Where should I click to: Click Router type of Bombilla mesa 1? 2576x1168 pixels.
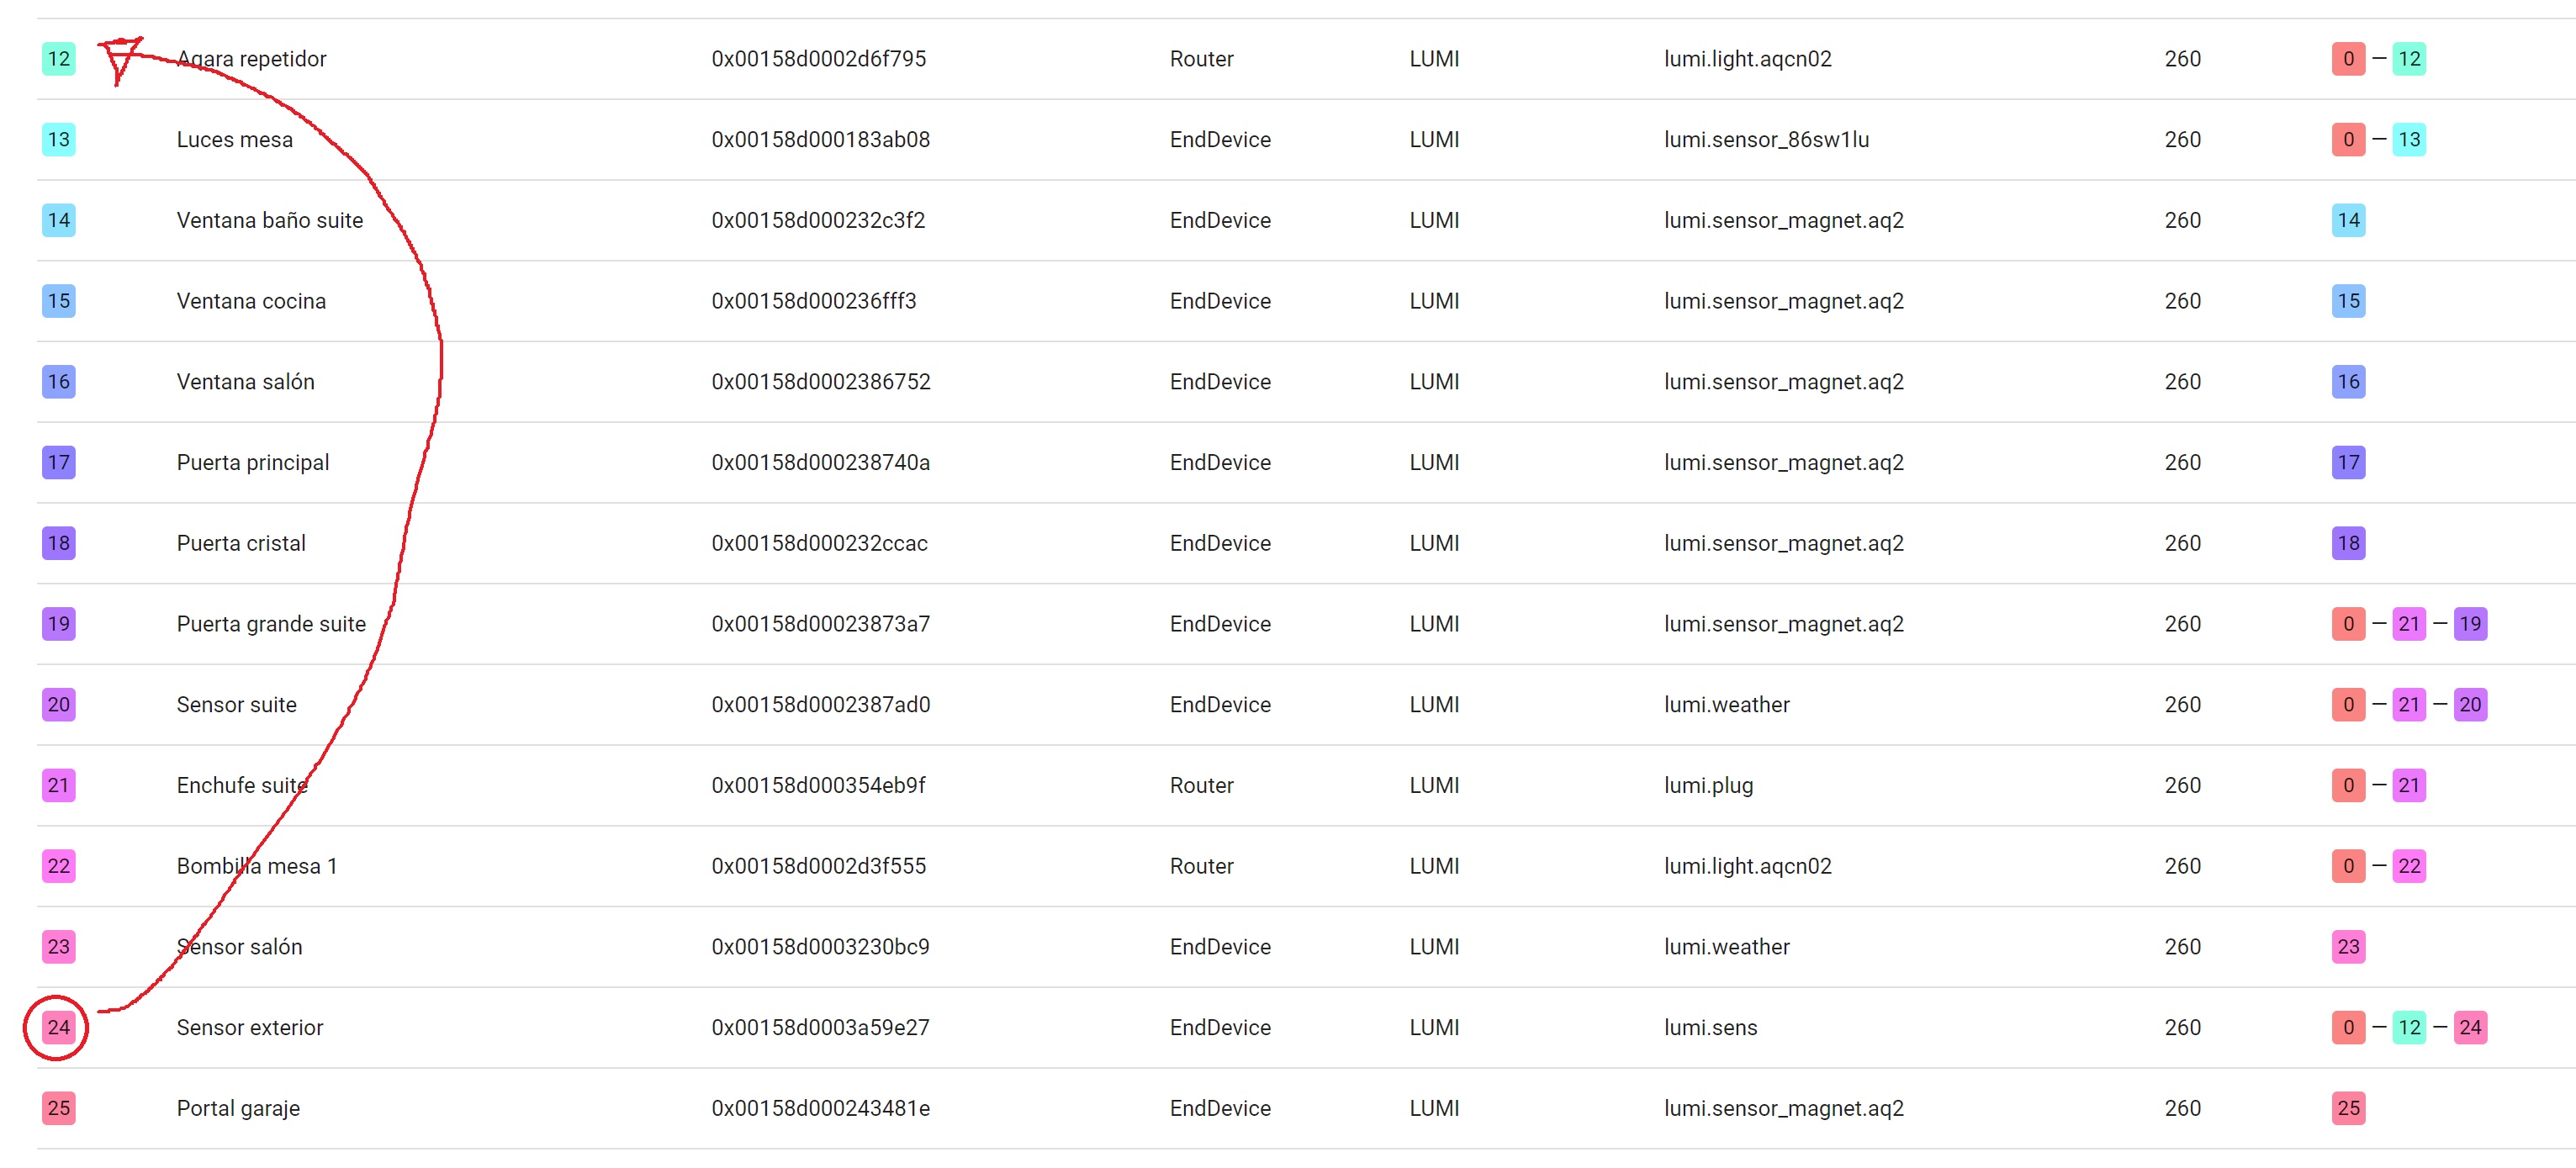pos(1201,866)
